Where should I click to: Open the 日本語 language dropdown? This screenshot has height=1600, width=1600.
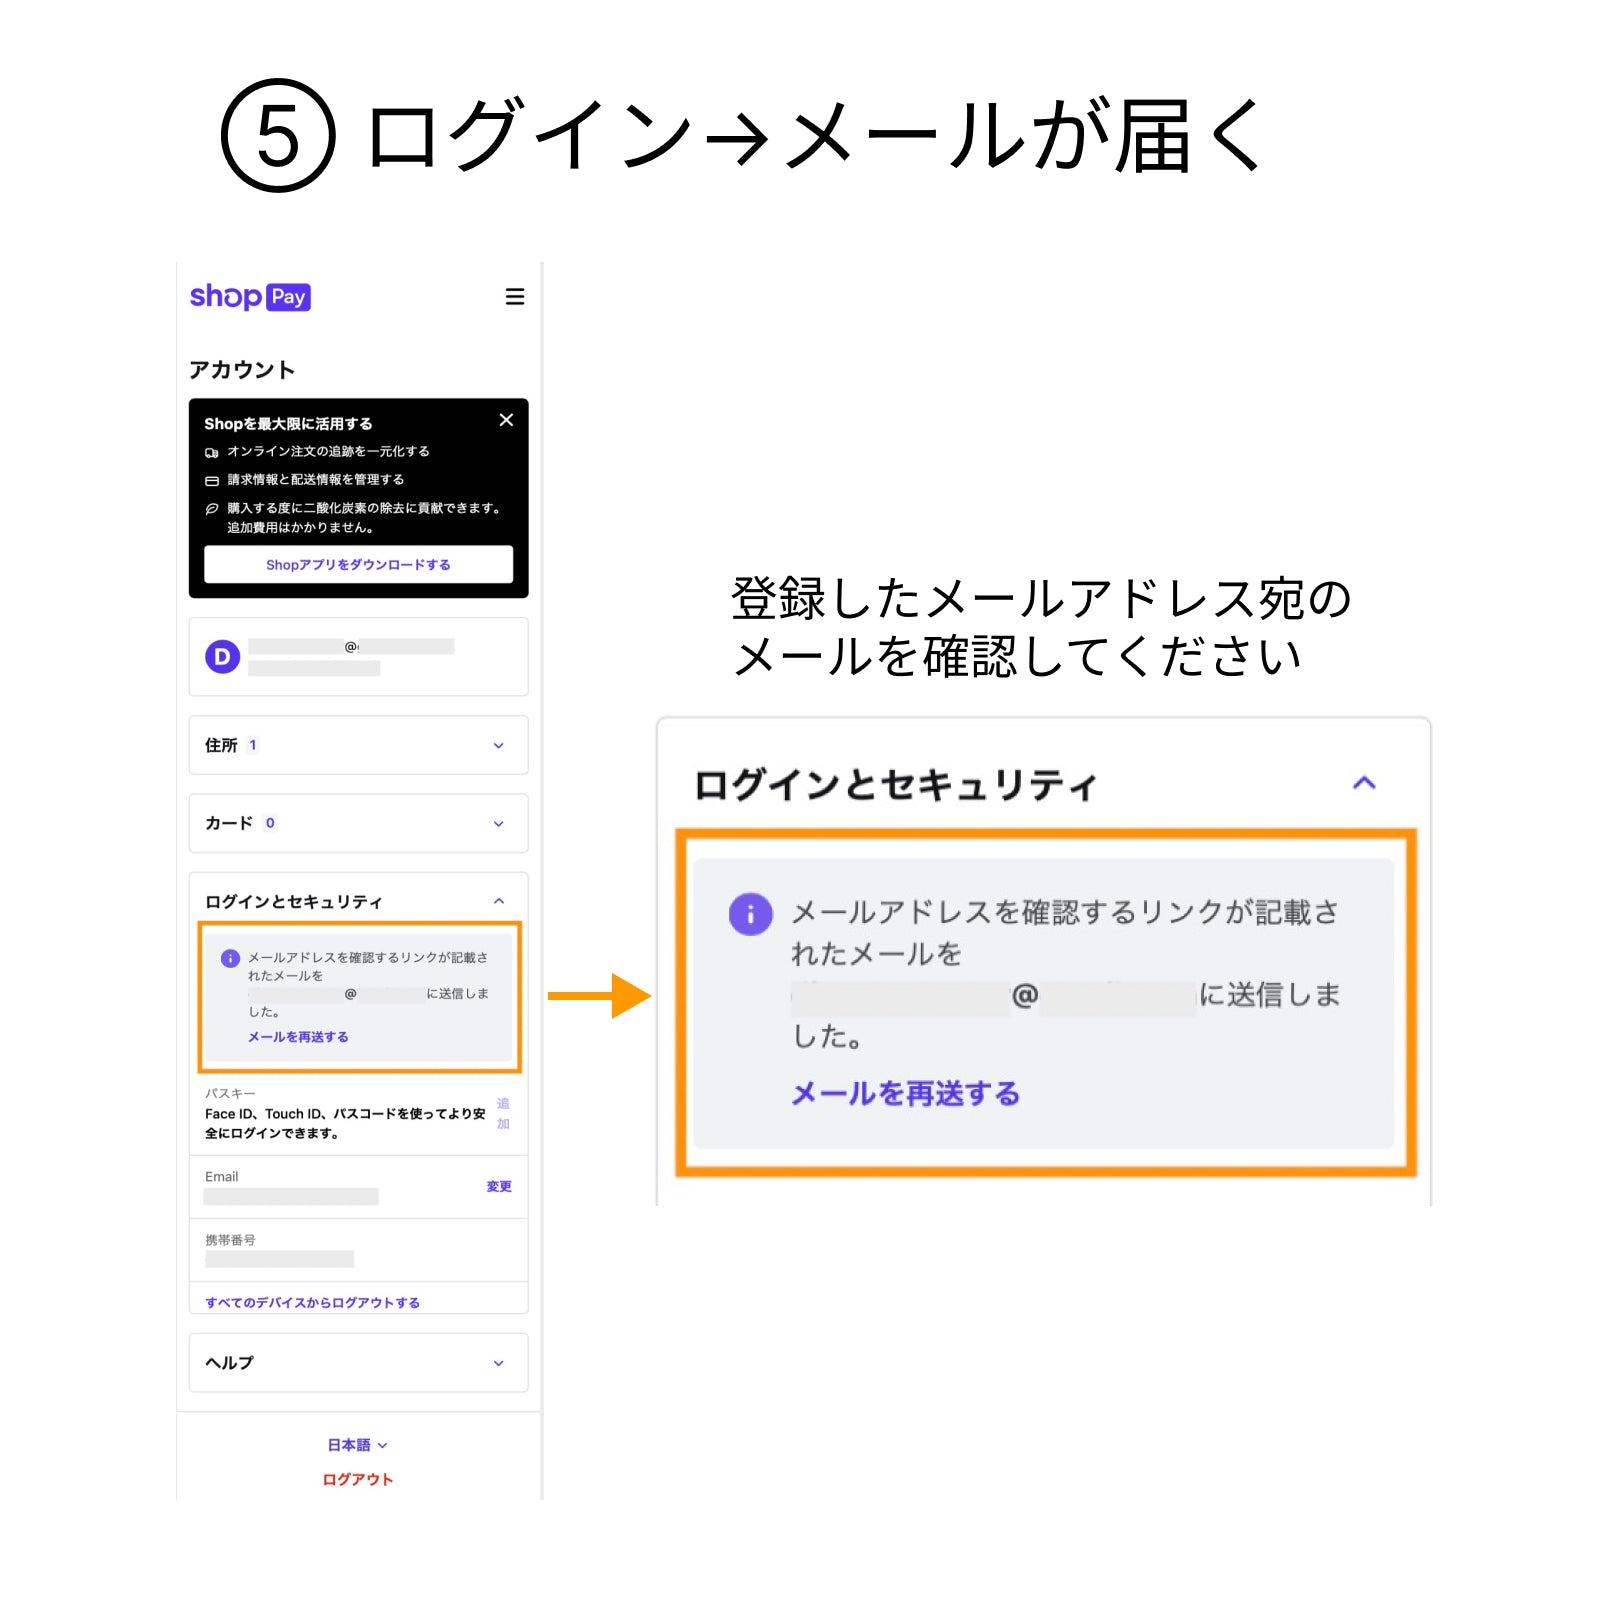tap(357, 1445)
